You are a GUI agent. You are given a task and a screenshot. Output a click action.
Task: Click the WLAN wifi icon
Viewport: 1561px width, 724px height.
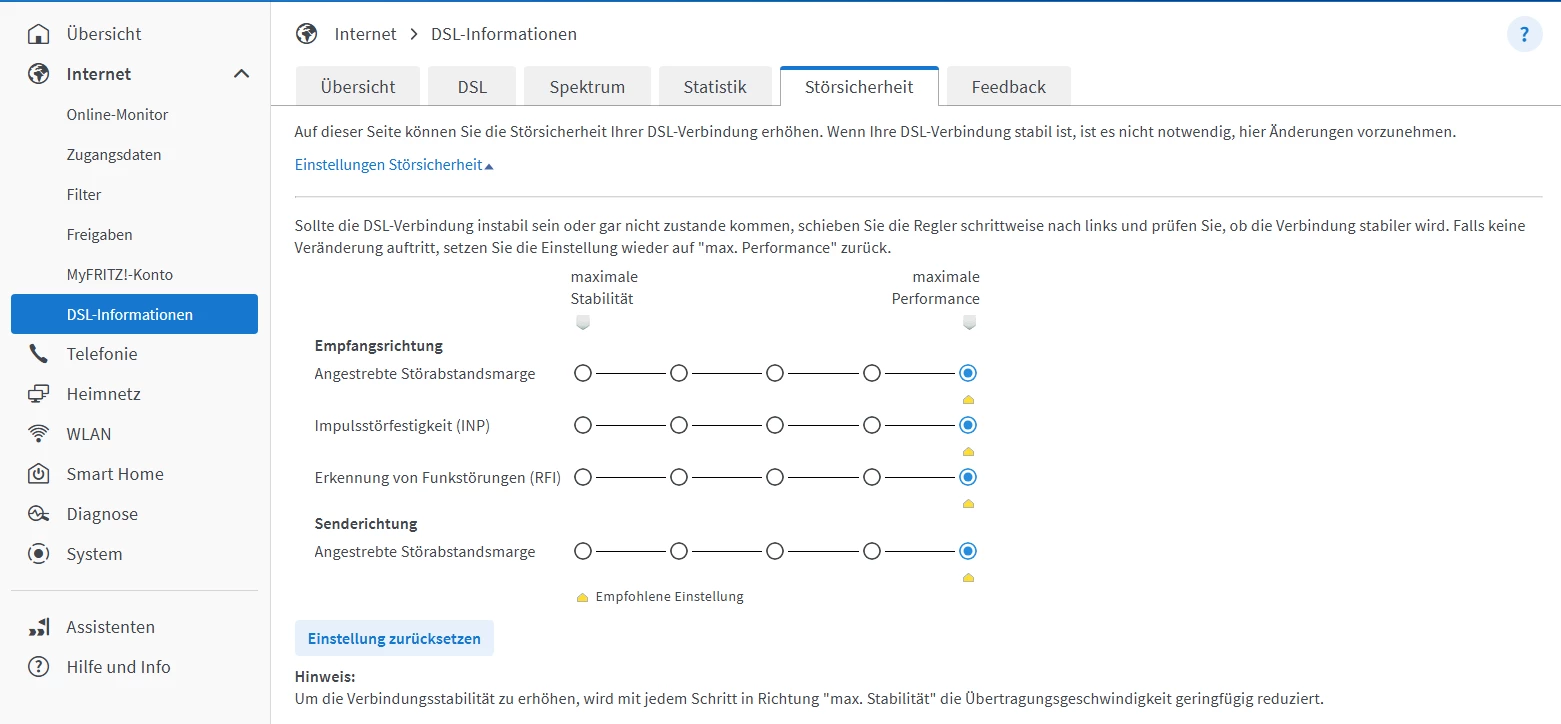coord(39,434)
